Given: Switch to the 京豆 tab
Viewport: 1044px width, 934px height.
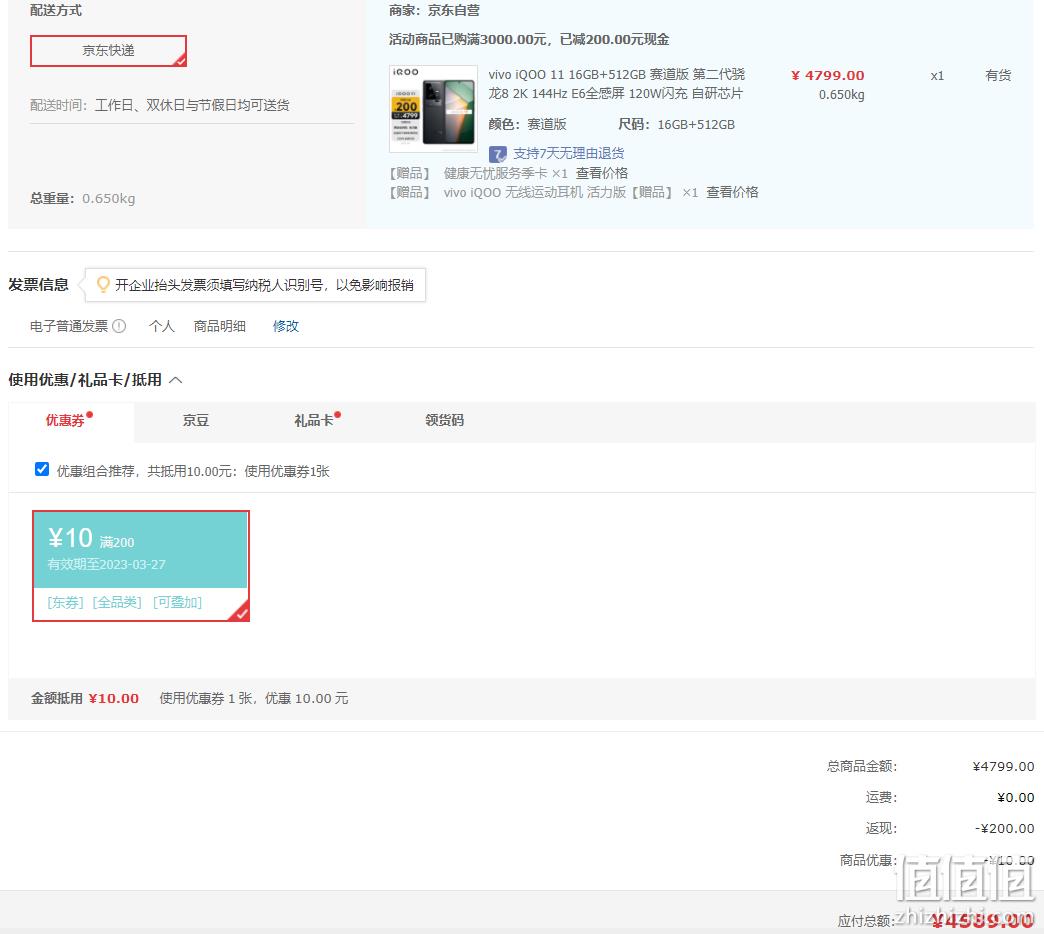Looking at the screenshot, I should [x=196, y=421].
